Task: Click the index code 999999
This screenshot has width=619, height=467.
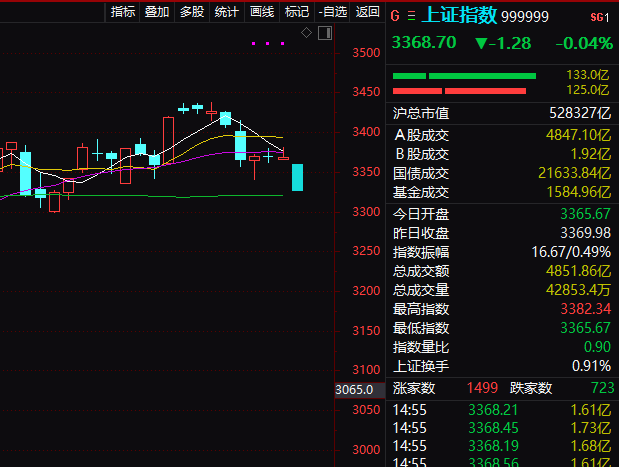Action: pos(525,17)
